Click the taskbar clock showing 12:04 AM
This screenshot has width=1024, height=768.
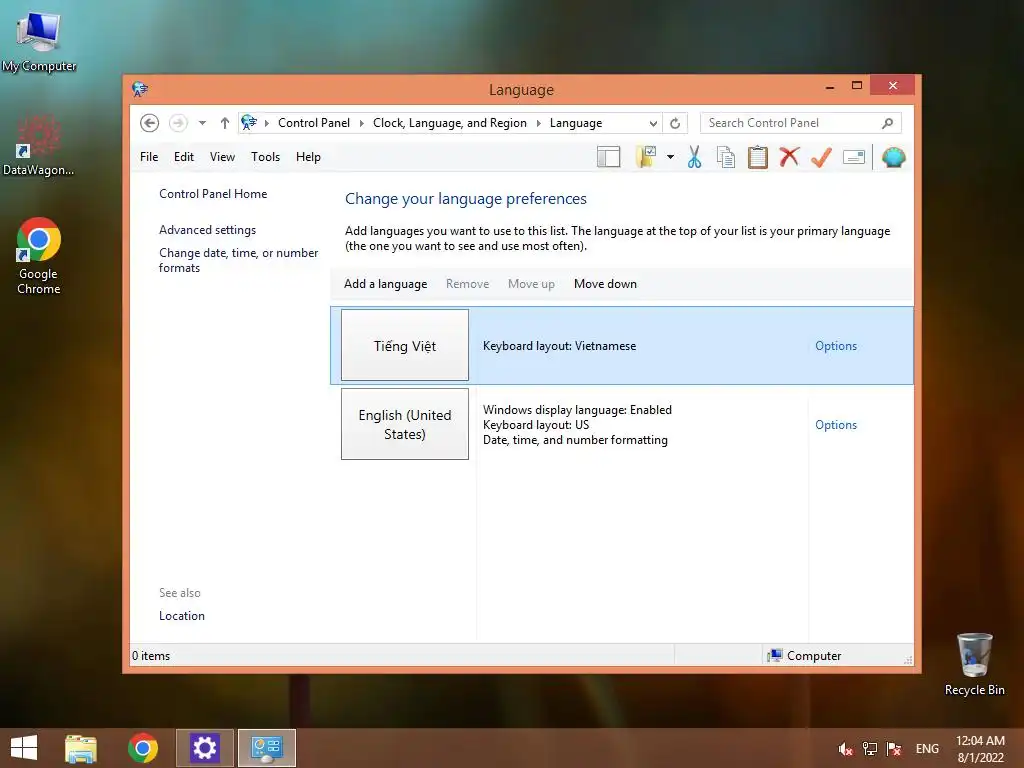(980, 748)
